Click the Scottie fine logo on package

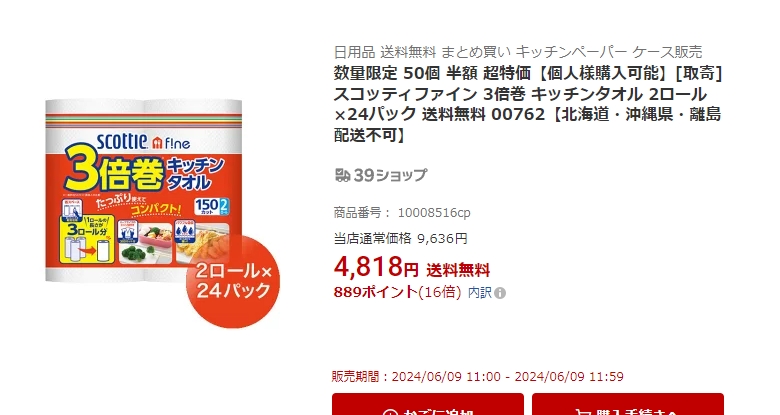click(x=143, y=142)
